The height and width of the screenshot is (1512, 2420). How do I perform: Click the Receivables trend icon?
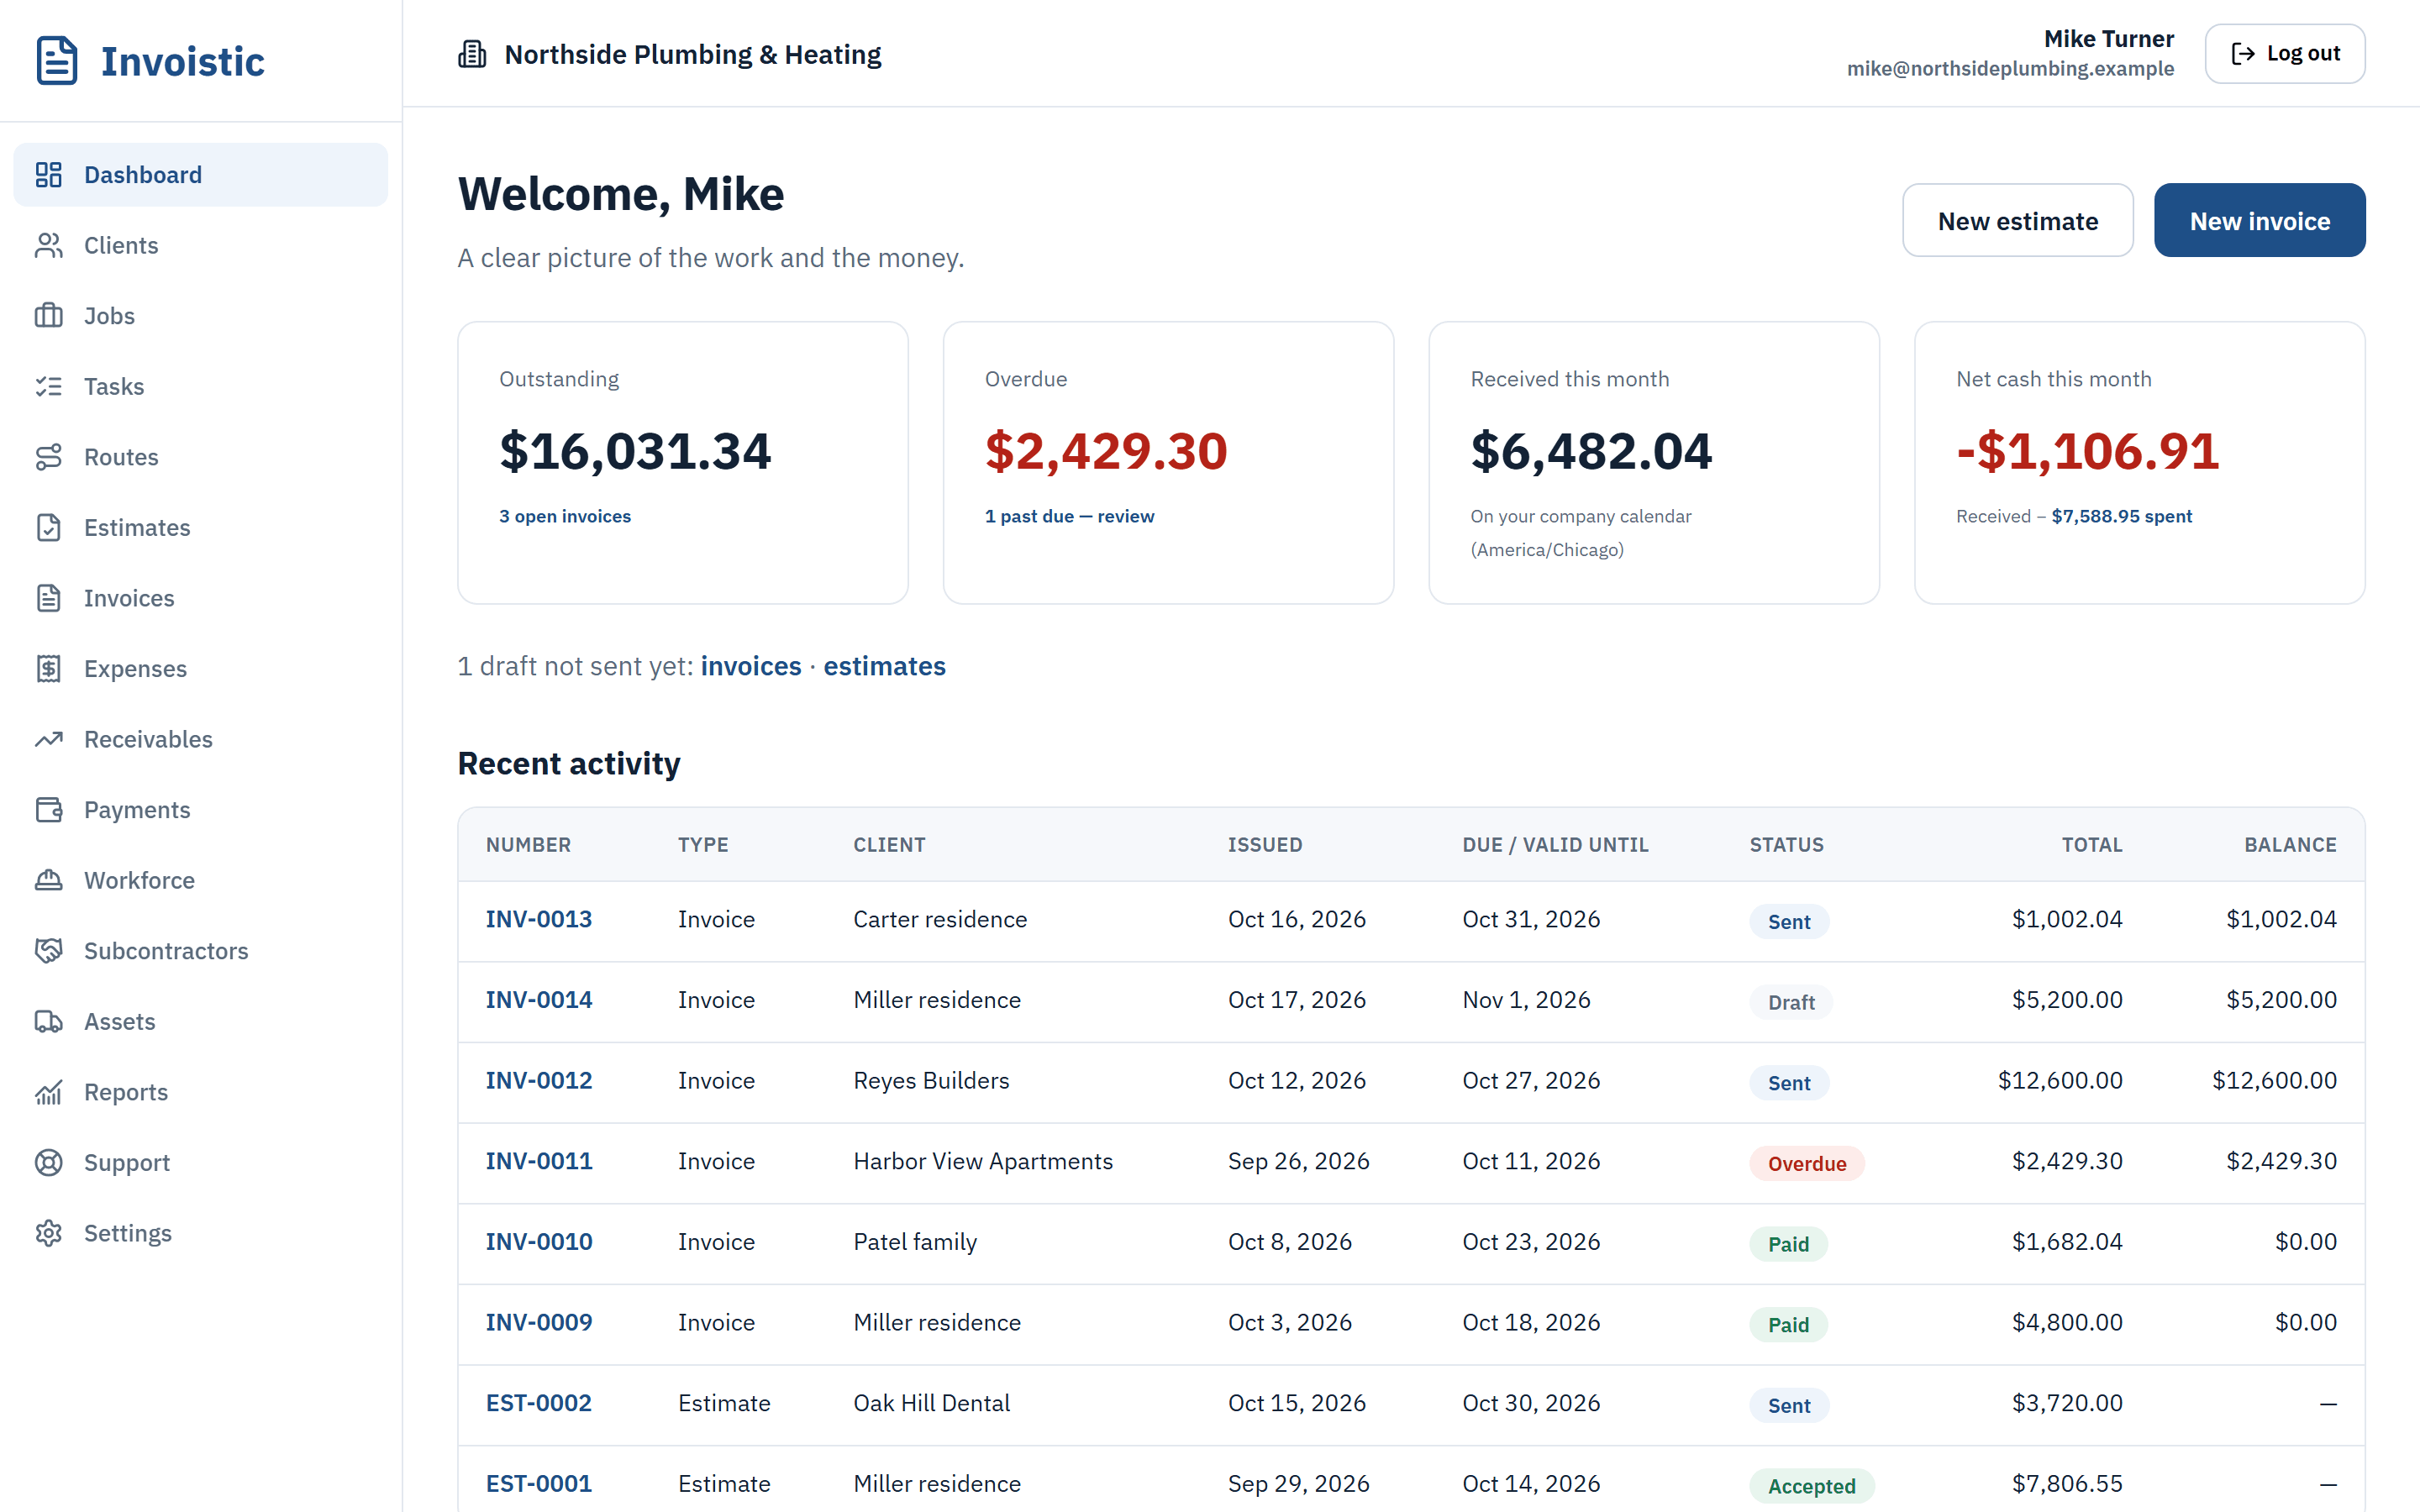point(49,739)
